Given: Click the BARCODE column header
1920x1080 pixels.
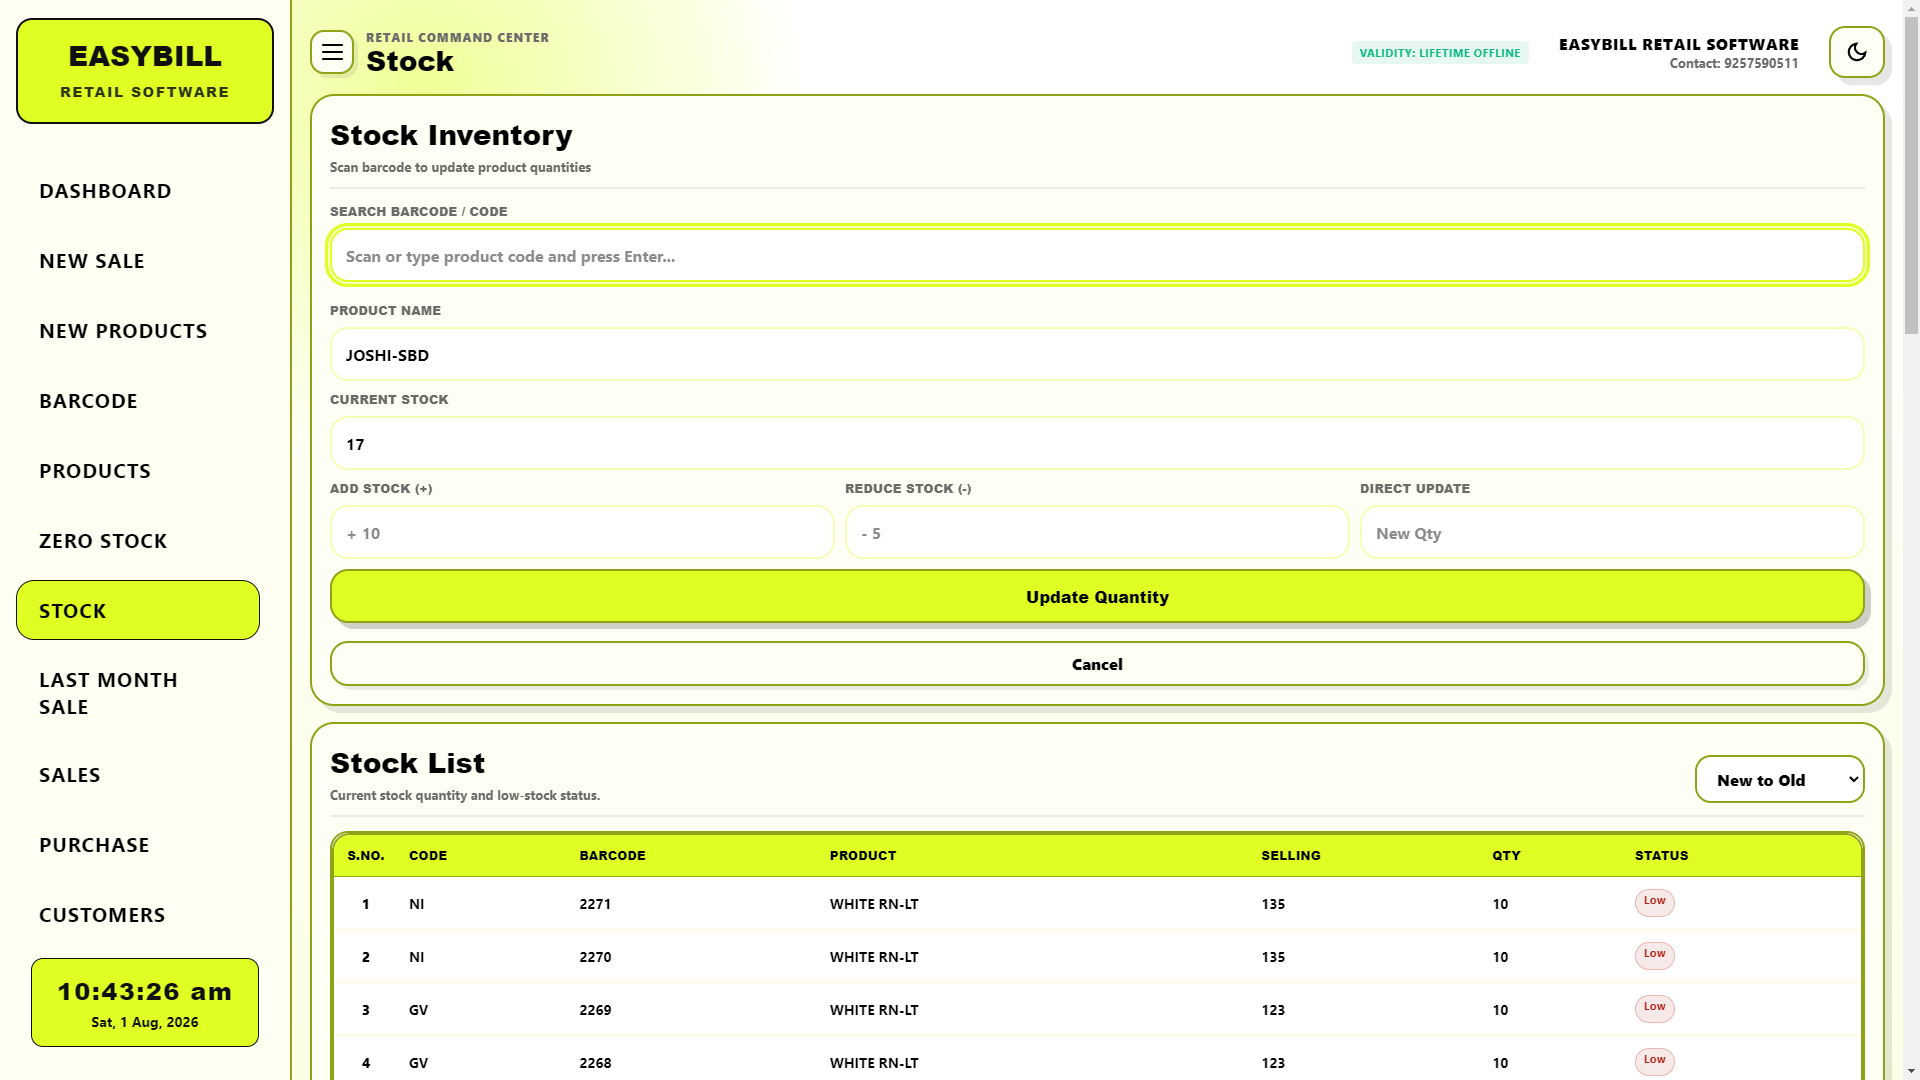Looking at the screenshot, I should (612, 855).
